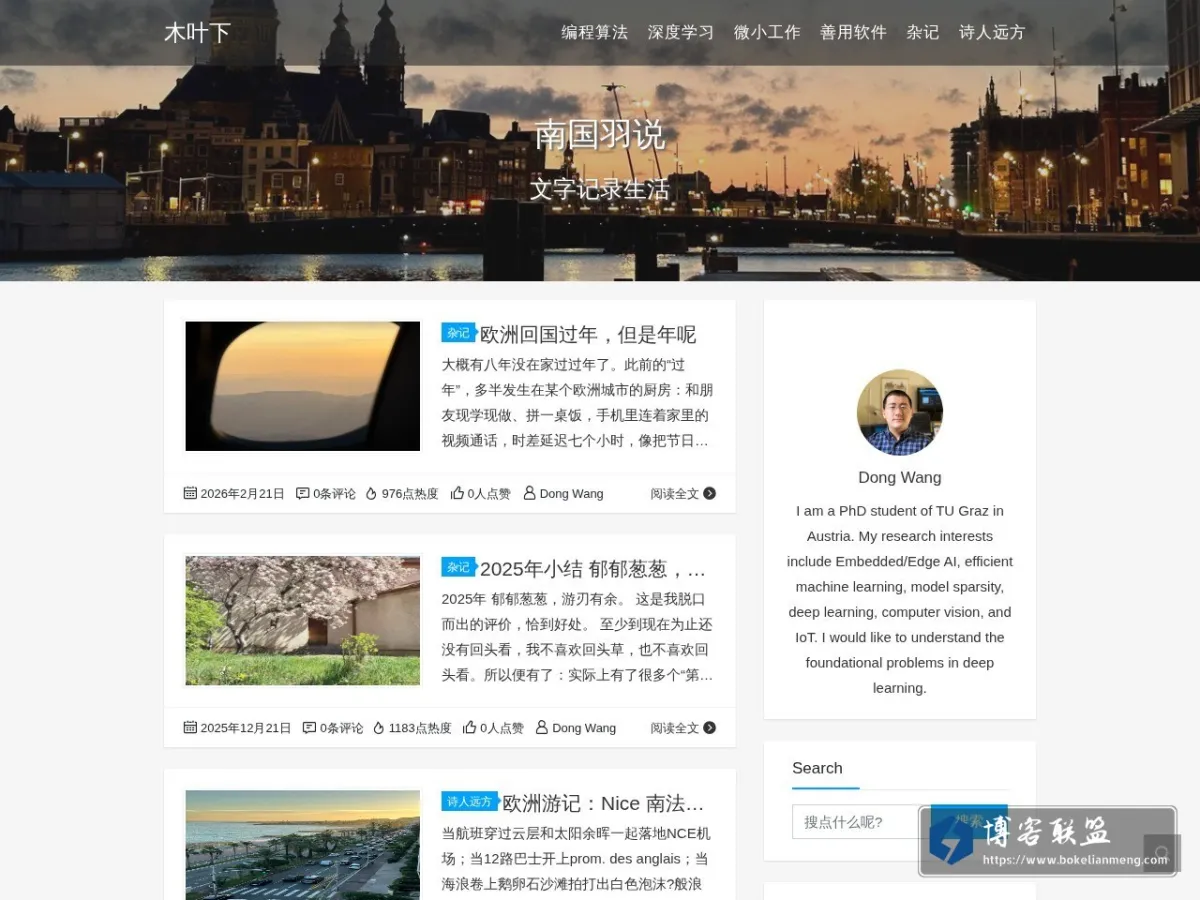Click the 杂记 tag on the 2025年小结 post
Image resolution: width=1200 pixels, height=900 pixels.
458,567
